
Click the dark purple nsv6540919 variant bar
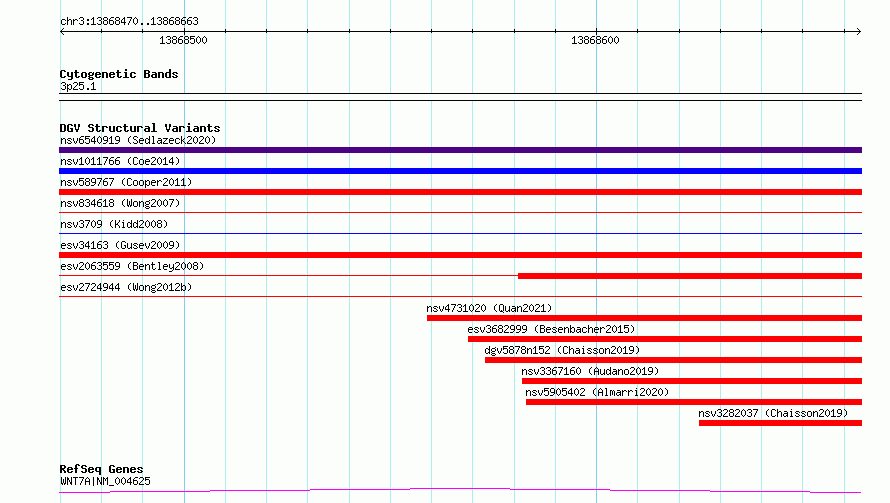[460, 150]
